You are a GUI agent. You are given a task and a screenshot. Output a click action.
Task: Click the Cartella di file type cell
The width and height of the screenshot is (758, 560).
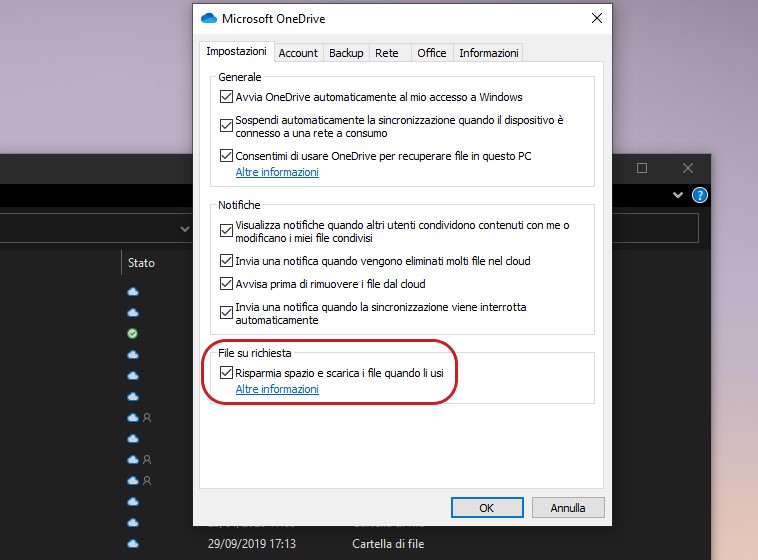pyautogui.click(x=388, y=544)
